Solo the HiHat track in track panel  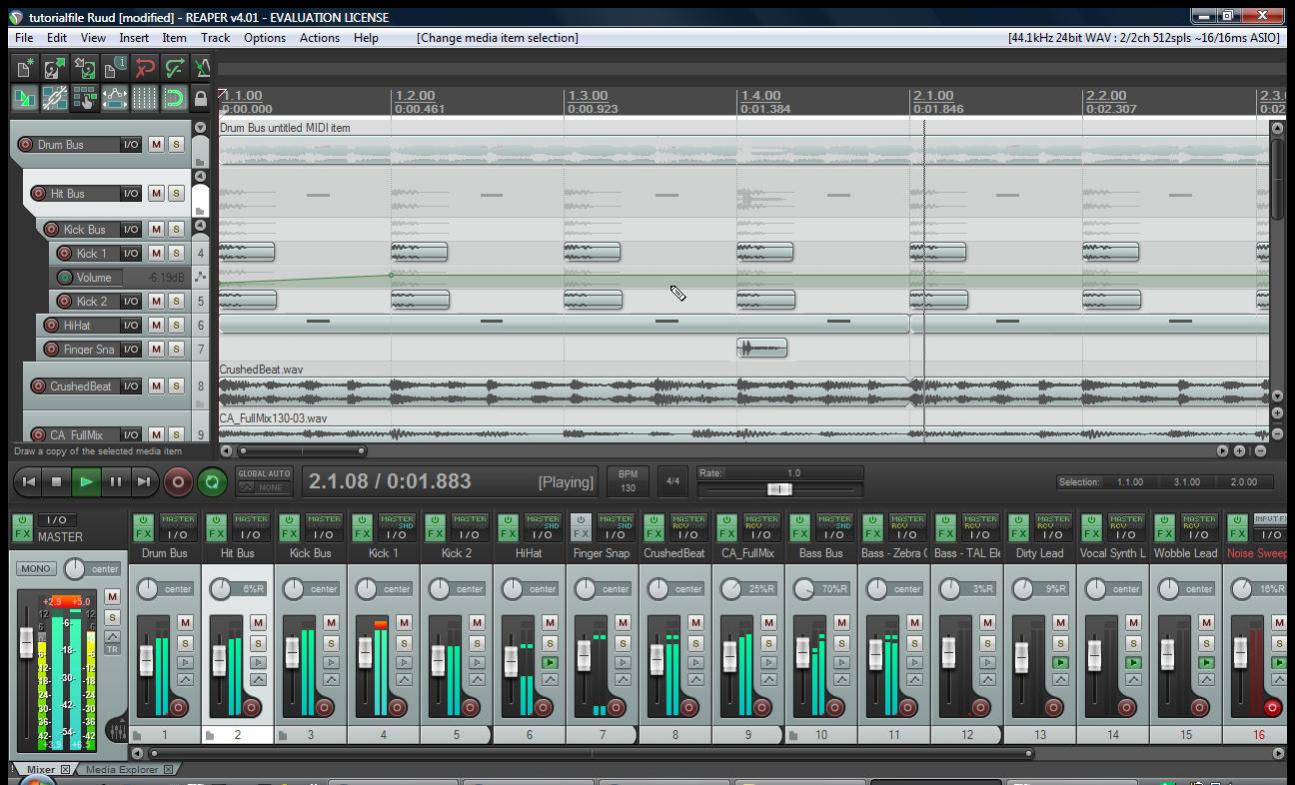(x=175, y=325)
